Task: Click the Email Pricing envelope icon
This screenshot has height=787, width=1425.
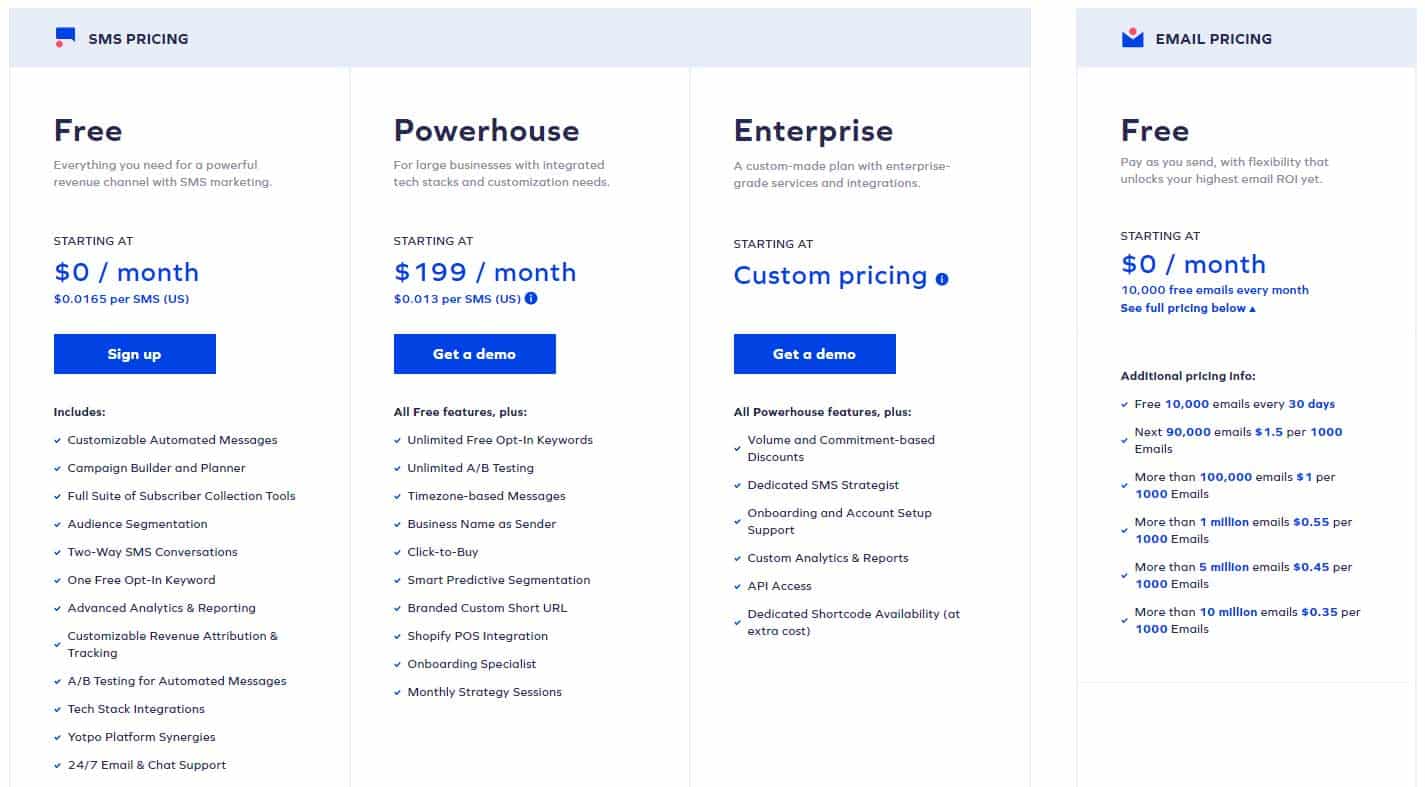Action: [1132, 38]
